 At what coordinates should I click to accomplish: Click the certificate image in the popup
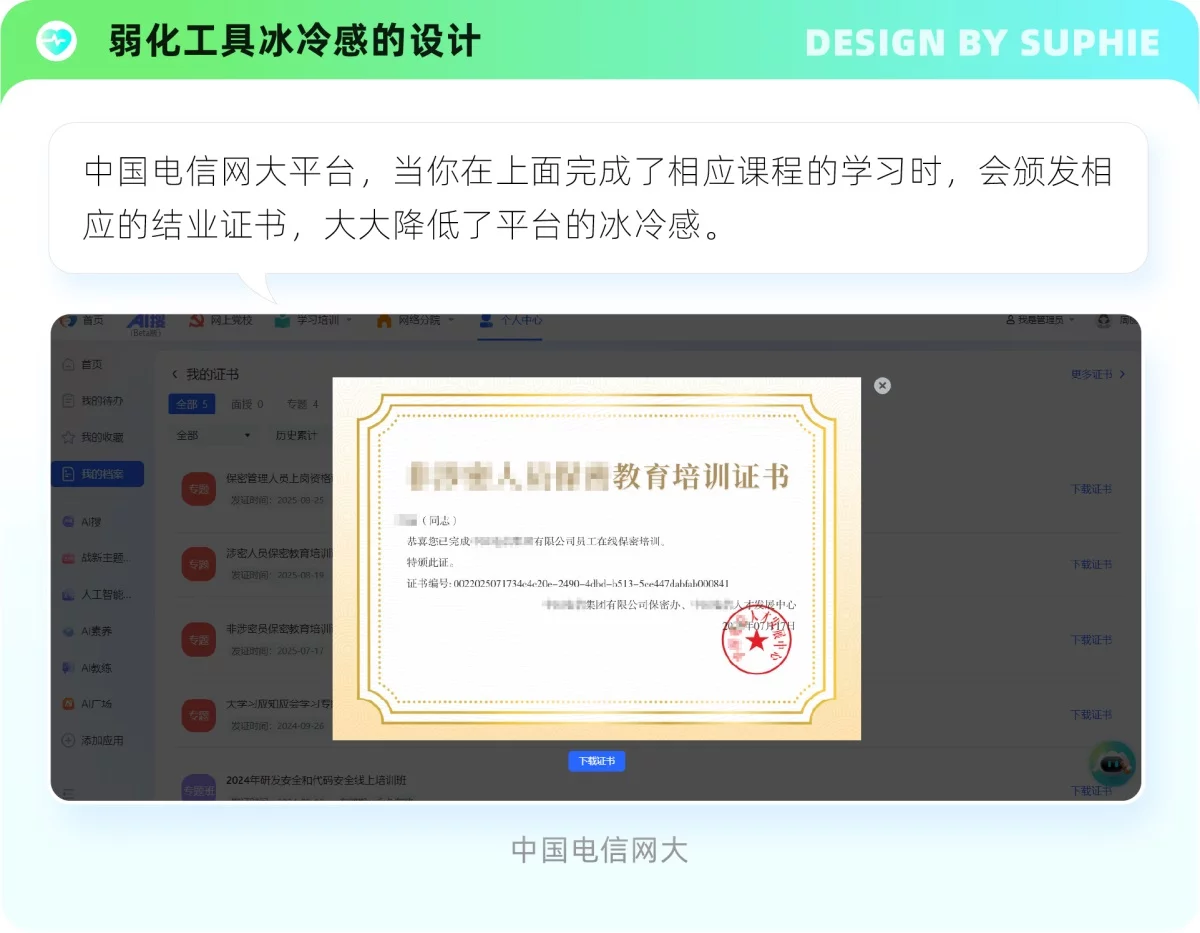click(597, 558)
